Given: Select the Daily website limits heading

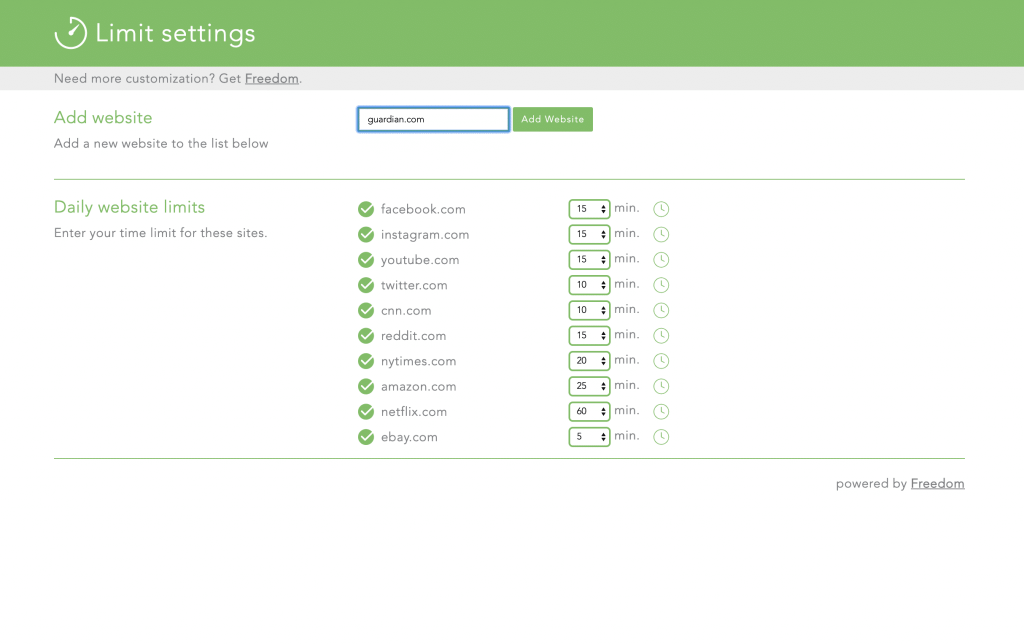Looking at the screenshot, I should pyautogui.click(x=129, y=207).
